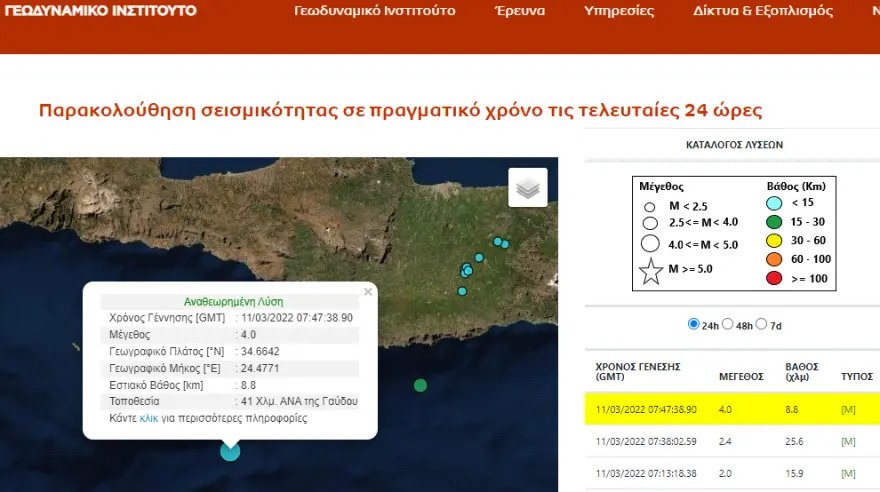The width and height of the screenshot is (880, 492).
Task: Open the Υπηρεσίες menu
Action: coord(619,12)
